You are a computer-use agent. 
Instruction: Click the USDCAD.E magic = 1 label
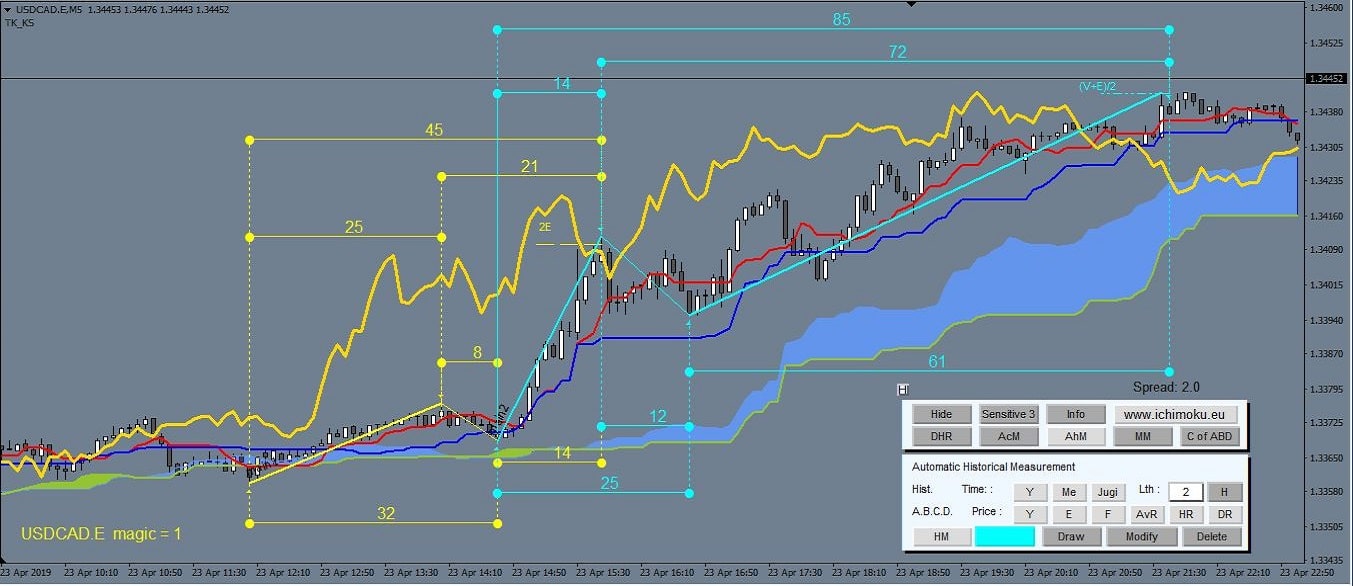pos(101,535)
